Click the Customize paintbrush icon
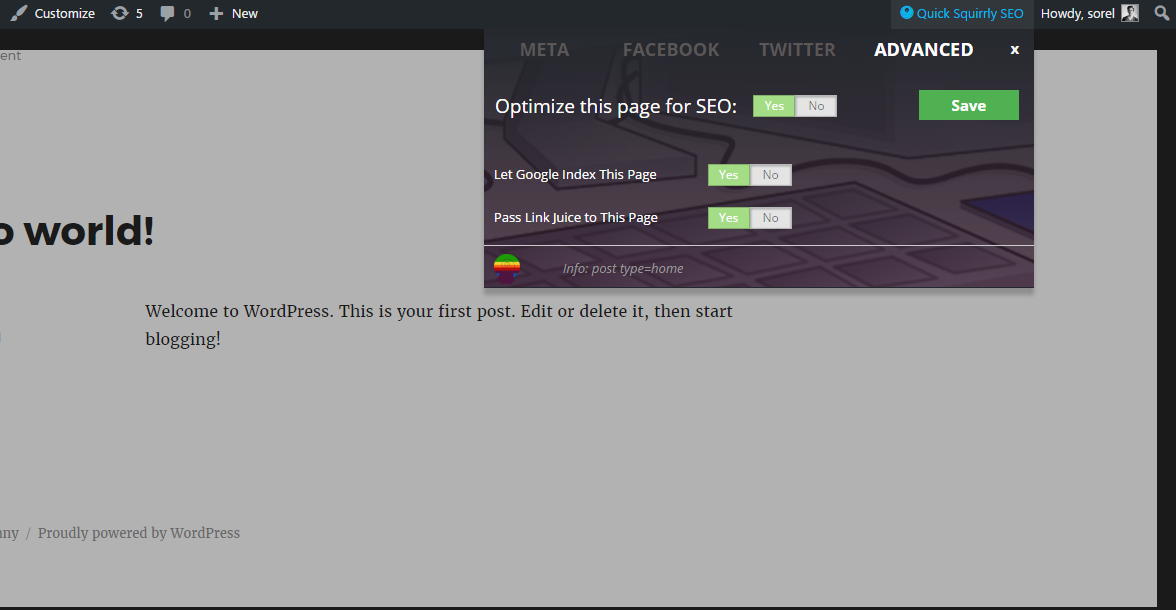This screenshot has height=610, width=1176. point(19,14)
